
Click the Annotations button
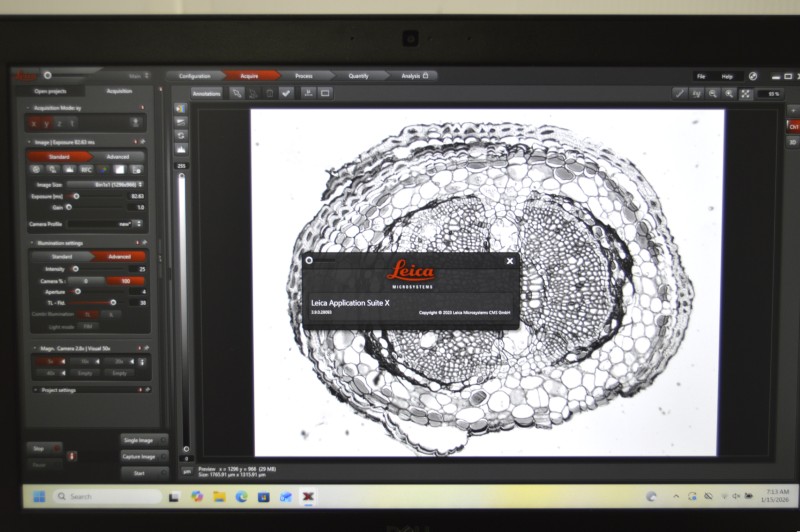[207, 93]
